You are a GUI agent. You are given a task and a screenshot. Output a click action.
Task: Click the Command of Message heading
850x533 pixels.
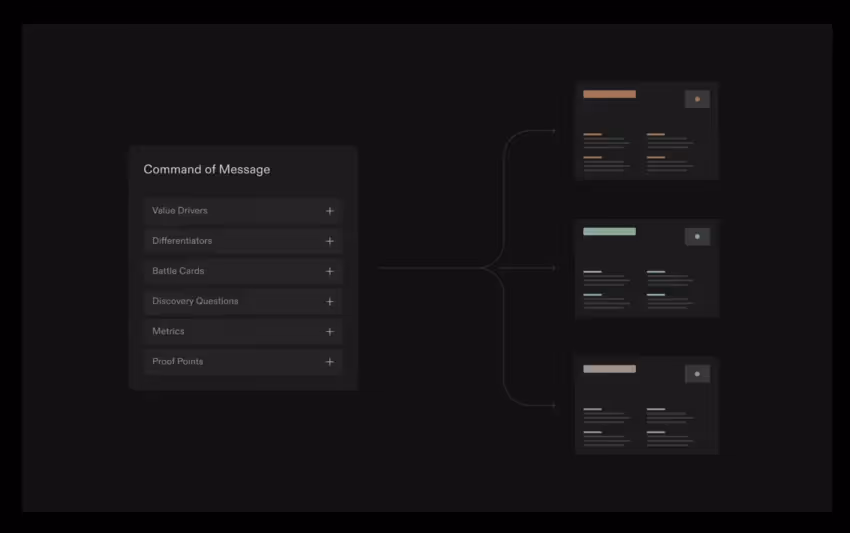coord(207,169)
